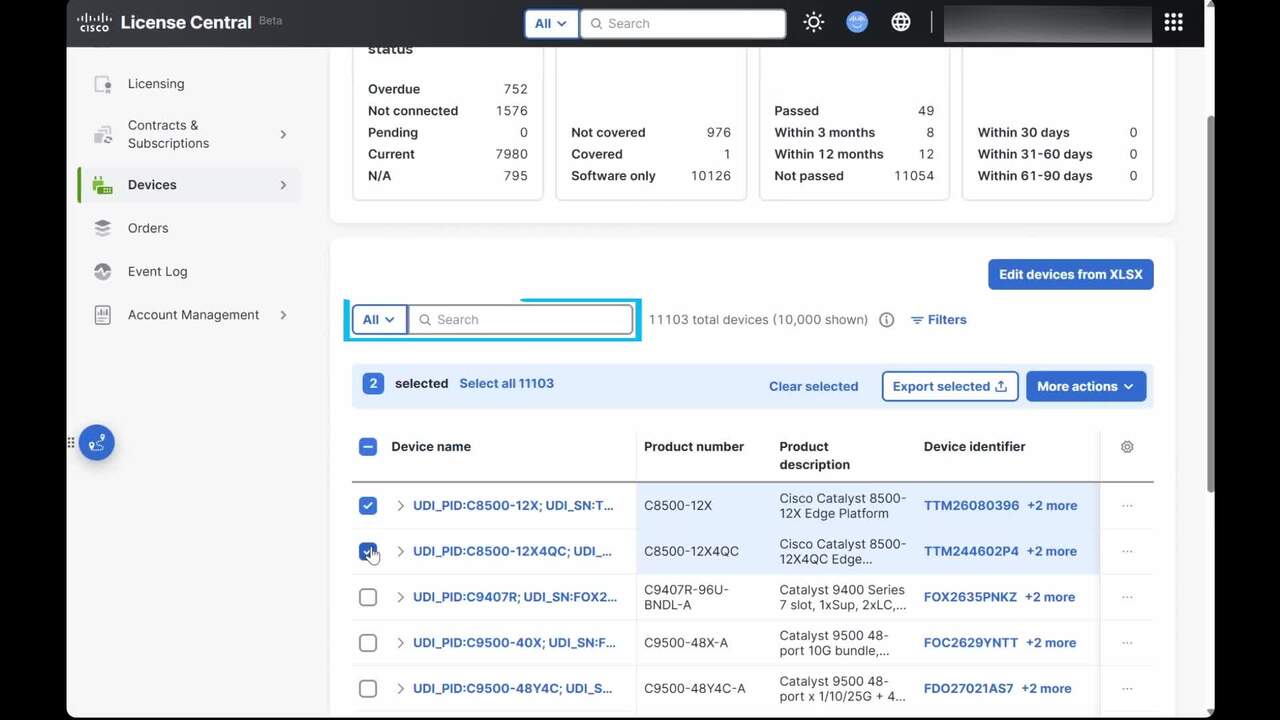Click Export selected button
Screen dimensions: 1280x720
pyautogui.click(x=950, y=386)
